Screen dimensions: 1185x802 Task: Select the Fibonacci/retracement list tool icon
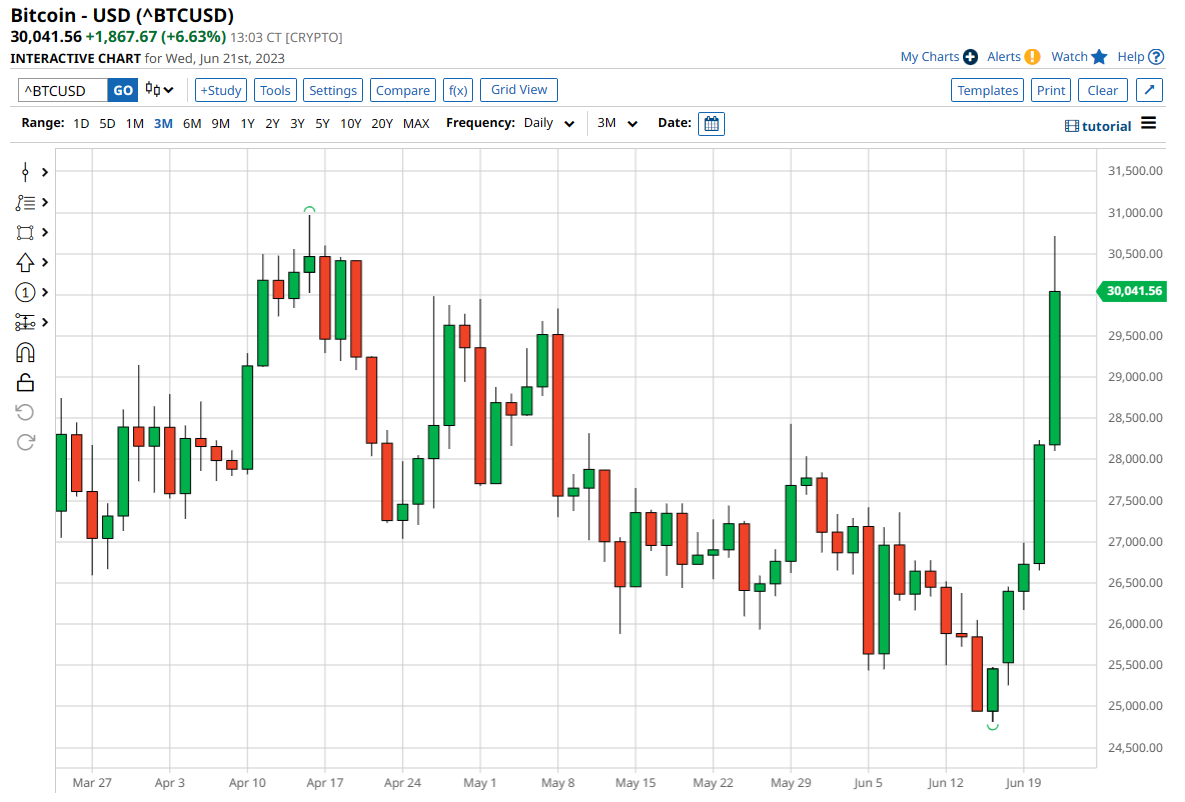[x=25, y=203]
